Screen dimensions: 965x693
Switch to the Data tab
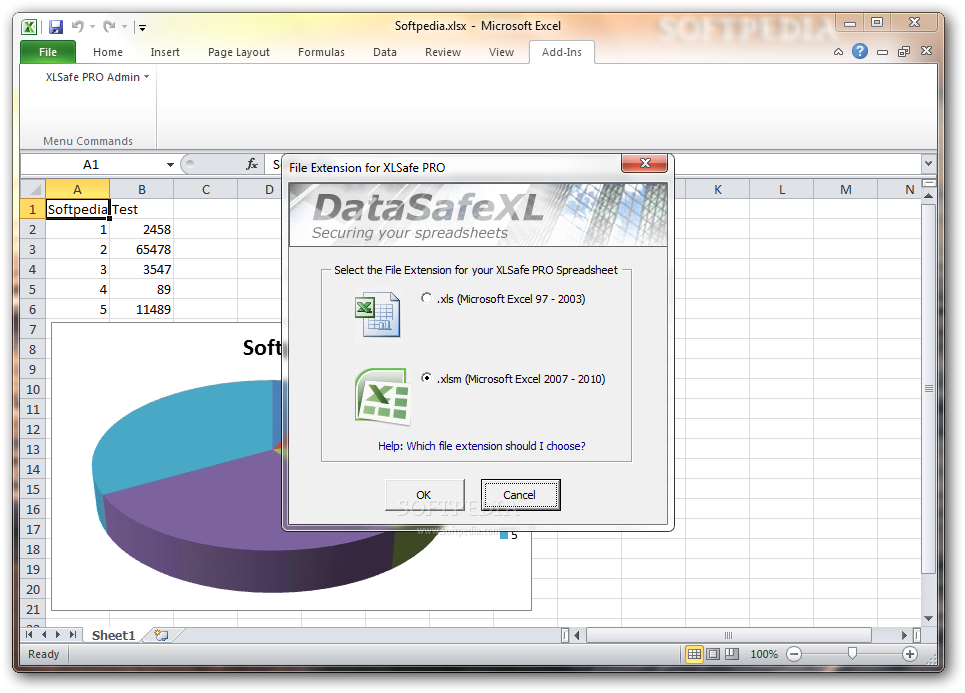[385, 52]
